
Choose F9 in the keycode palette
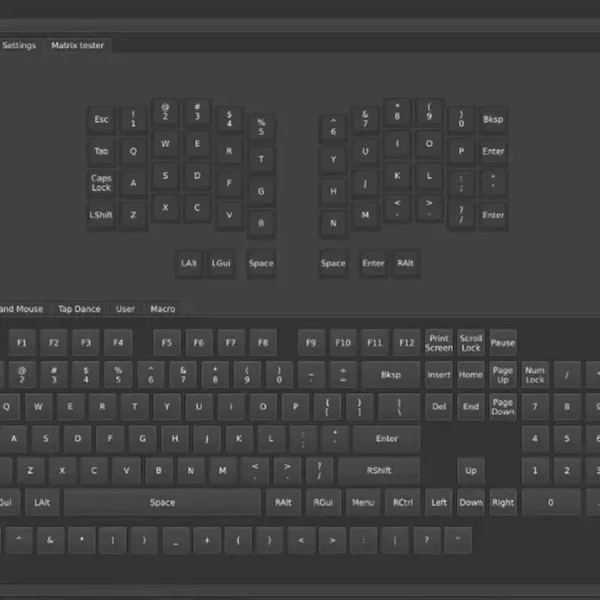pos(311,342)
